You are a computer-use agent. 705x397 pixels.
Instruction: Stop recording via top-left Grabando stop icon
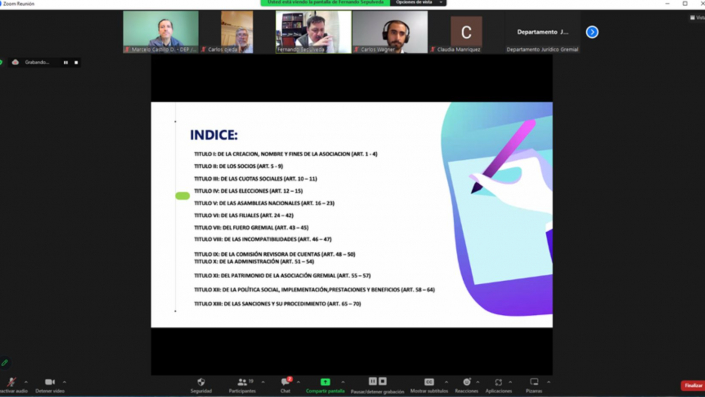point(76,62)
